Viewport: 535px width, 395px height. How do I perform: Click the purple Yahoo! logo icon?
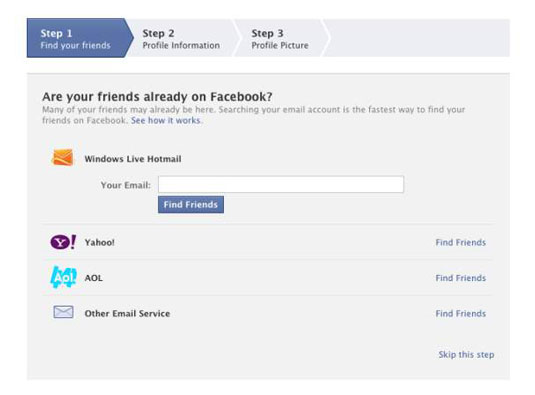pos(63,242)
